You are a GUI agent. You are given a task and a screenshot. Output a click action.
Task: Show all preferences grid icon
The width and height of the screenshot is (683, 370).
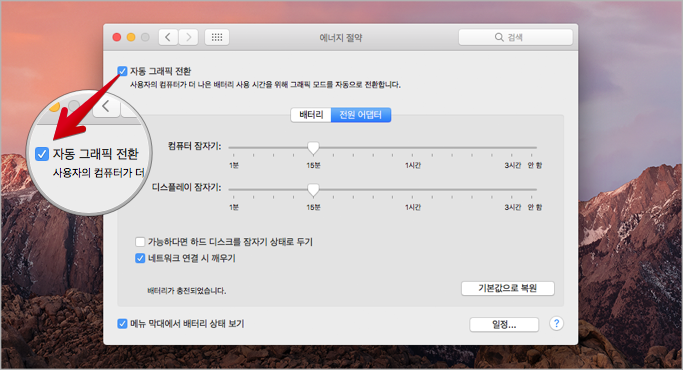(x=217, y=37)
